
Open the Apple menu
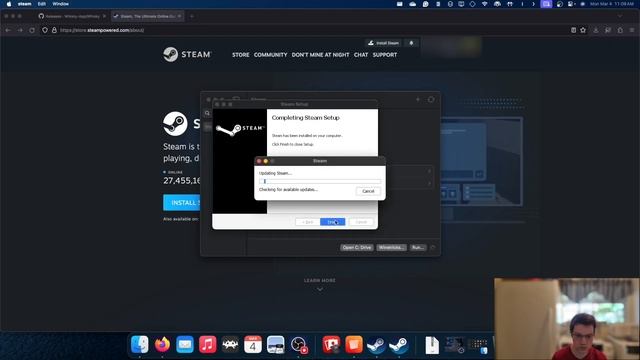coord(9,4)
